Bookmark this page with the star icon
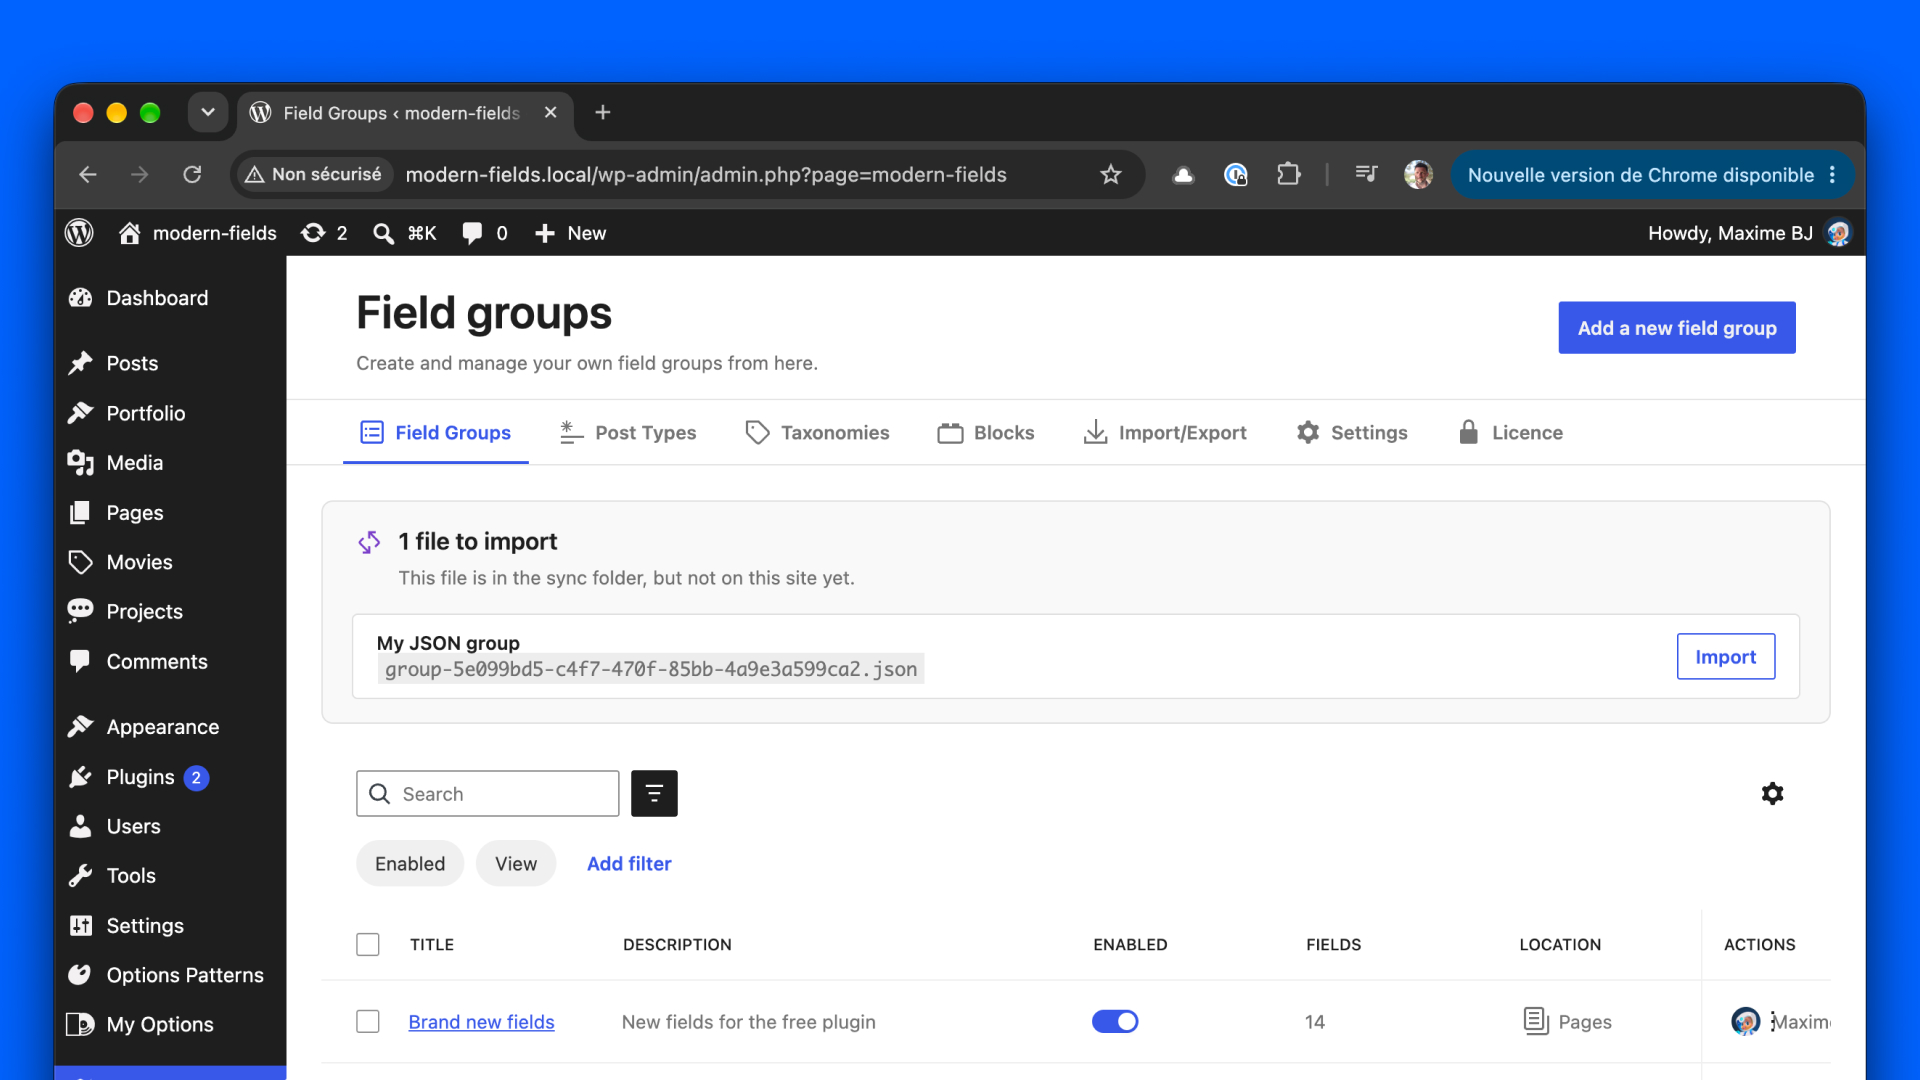This screenshot has width=1920, height=1080. 1110,175
